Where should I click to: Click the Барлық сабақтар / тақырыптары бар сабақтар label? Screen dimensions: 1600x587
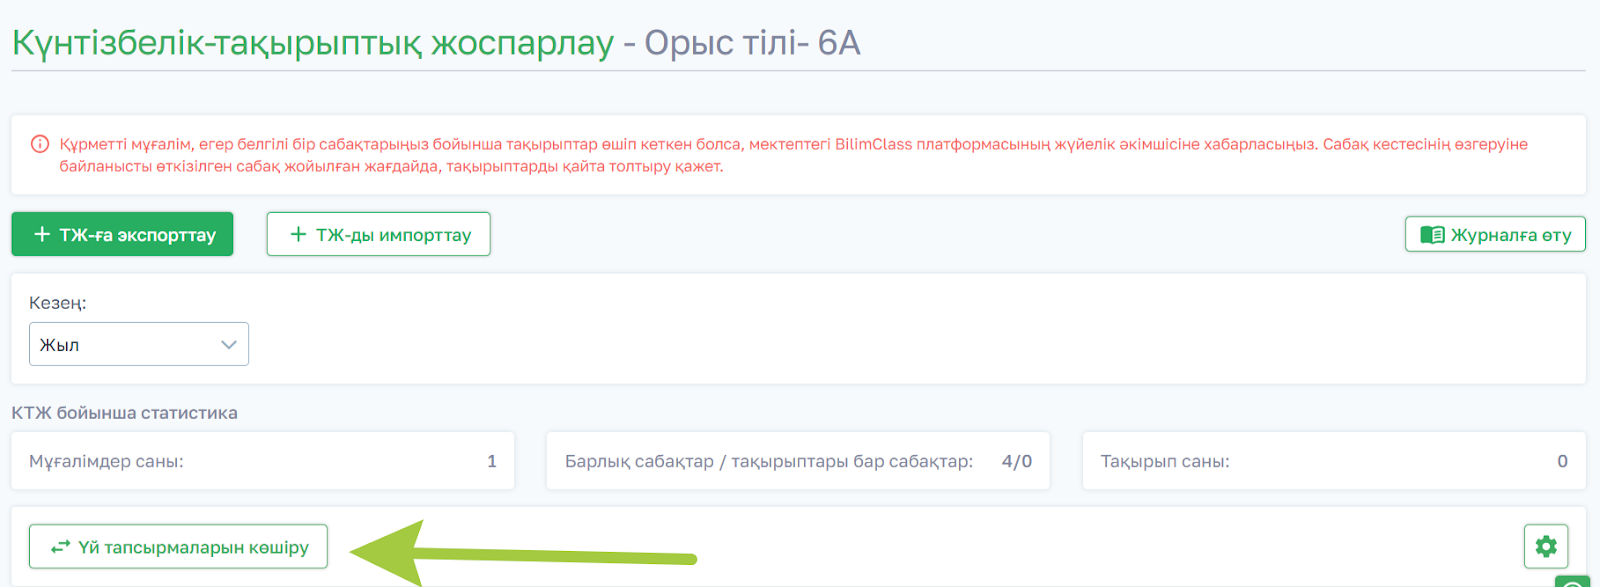[x=769, y=461]
